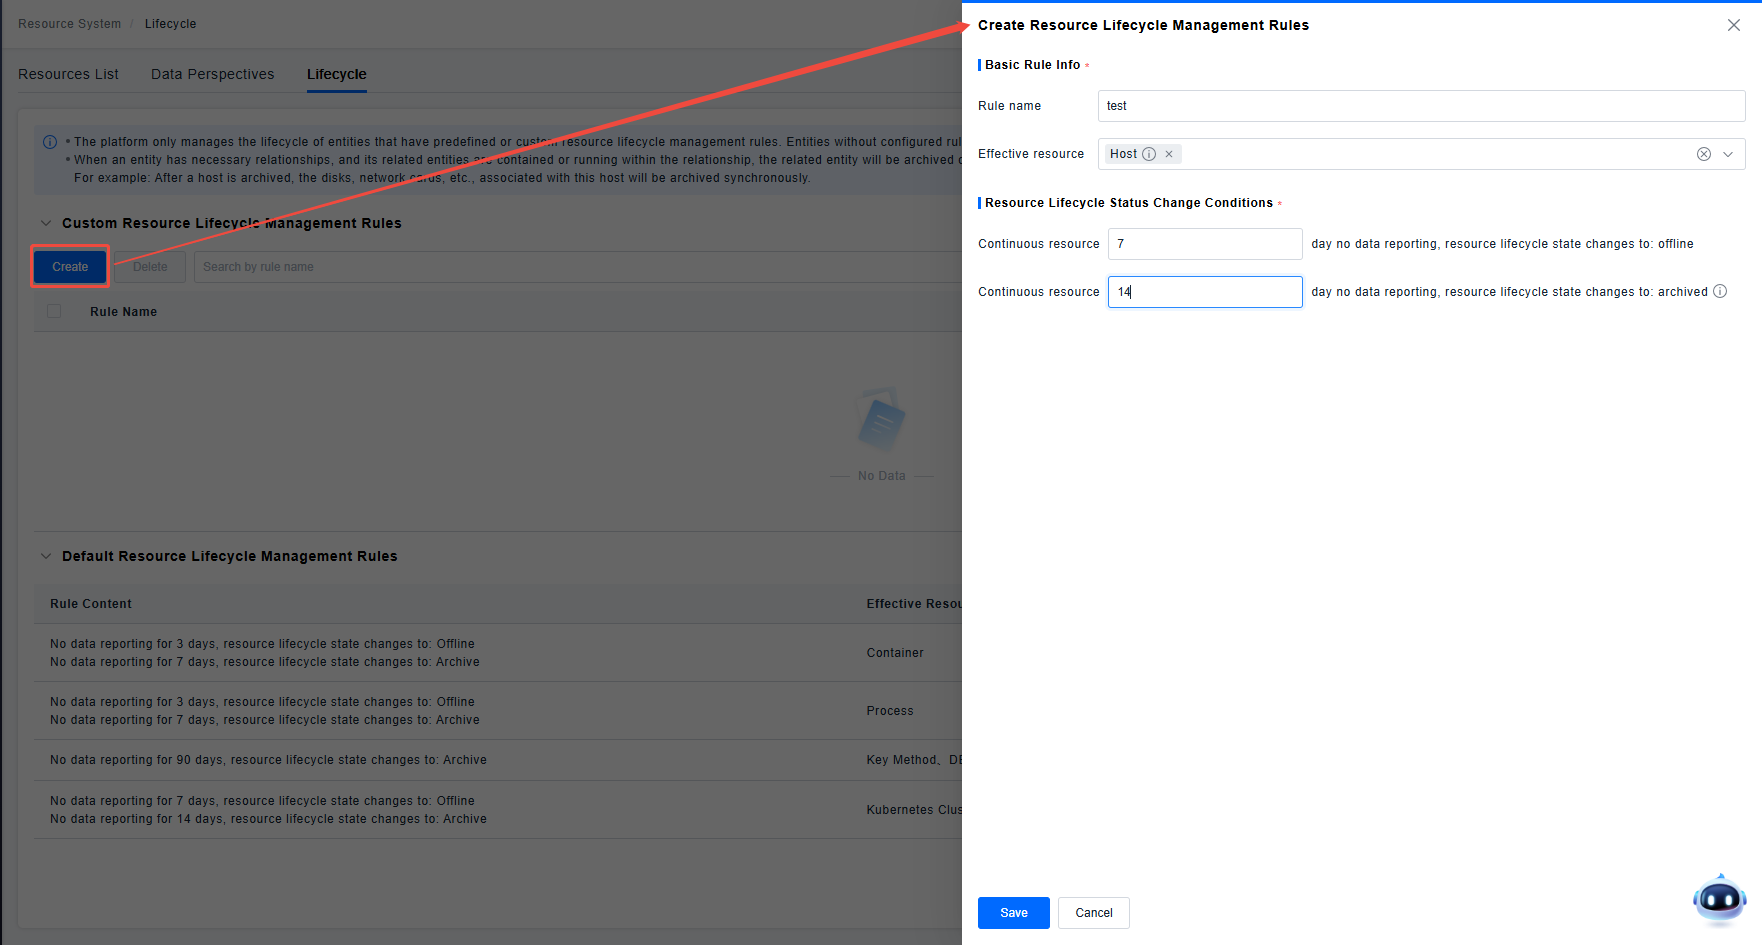Collapse Custom Resource Lifecycle Management Rules section
The height and width of the screenshot is (945, 1762).
pyautogui.click(x=46, y=223)
